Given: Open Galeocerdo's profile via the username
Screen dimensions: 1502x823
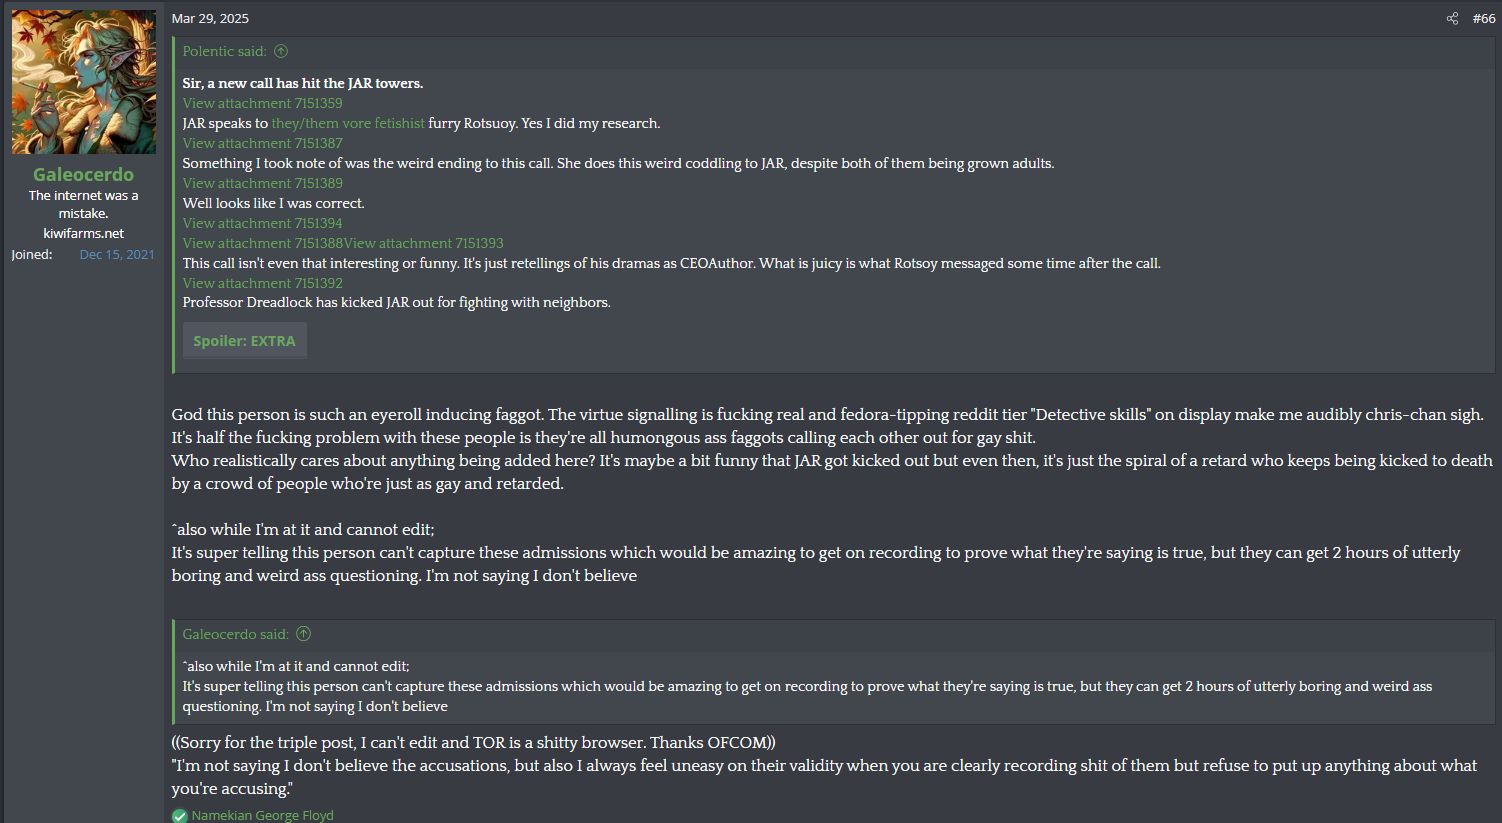Looking at the screenshot, I should click(x=83, y=174).
